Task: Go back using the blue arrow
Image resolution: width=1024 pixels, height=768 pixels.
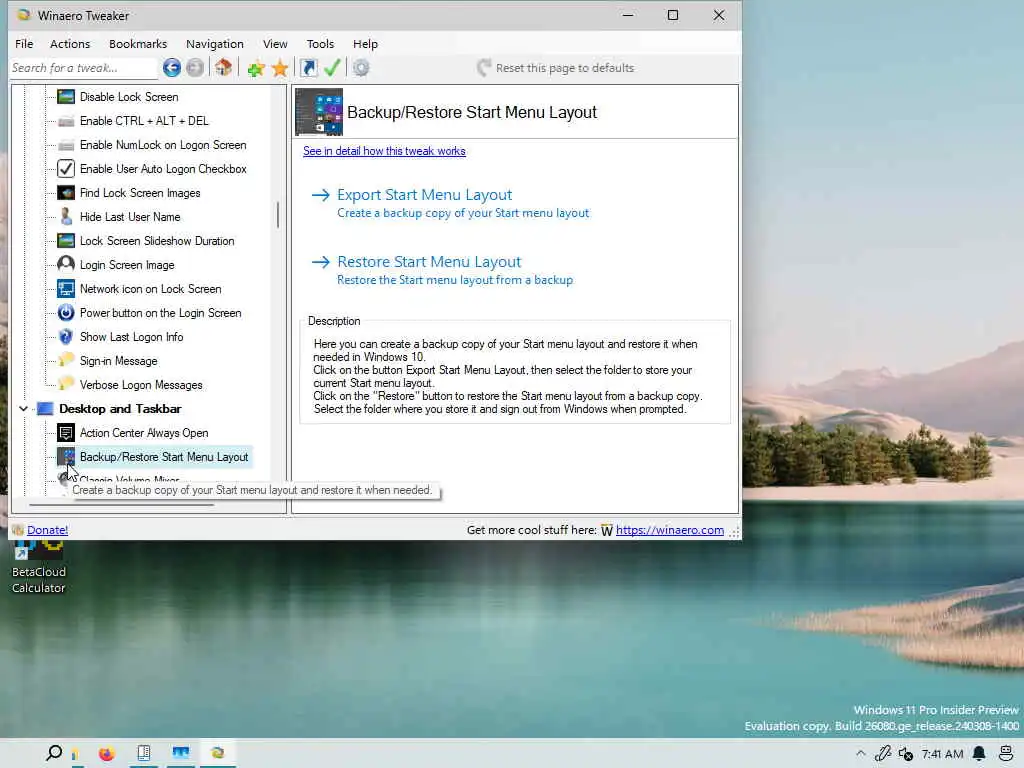Action: [172, 67]
